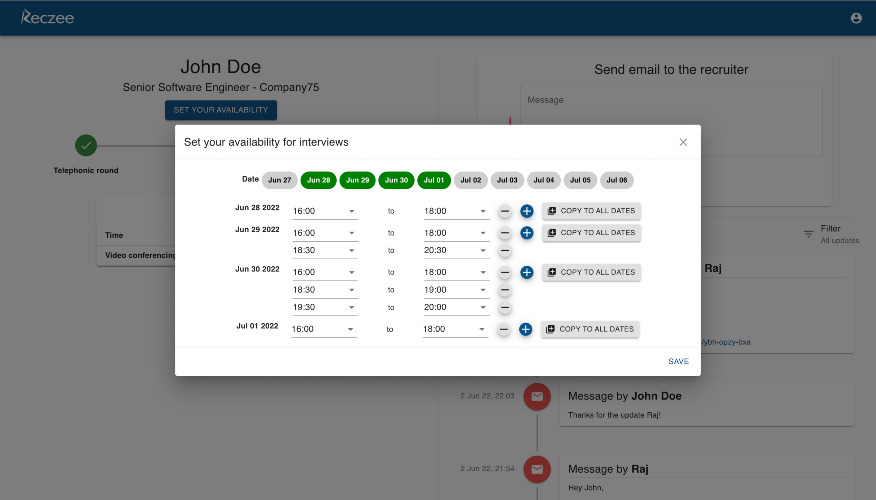Copy Jul 01 slots to all dates
Viewport: 876px width, 500px height.
coord(590,329)
